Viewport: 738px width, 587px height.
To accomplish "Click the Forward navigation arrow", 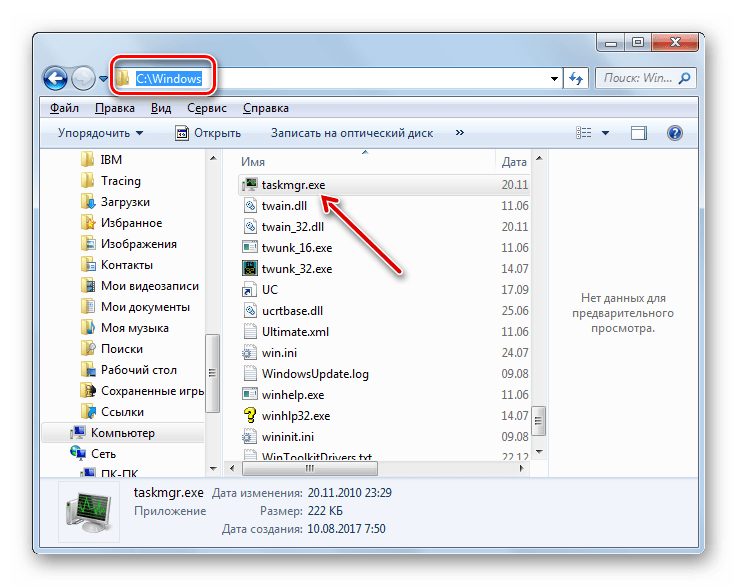I will [x=83, y=78].
